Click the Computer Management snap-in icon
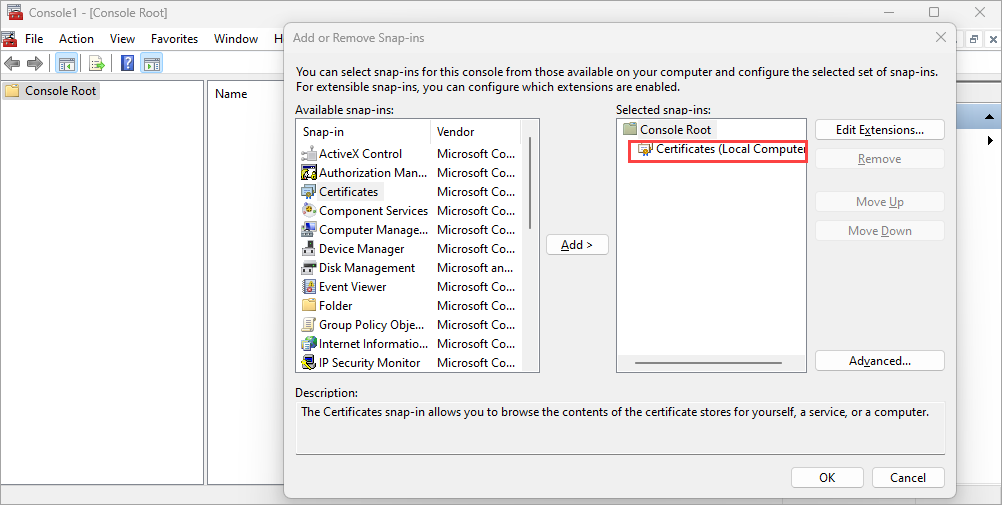 click(309, 229)
